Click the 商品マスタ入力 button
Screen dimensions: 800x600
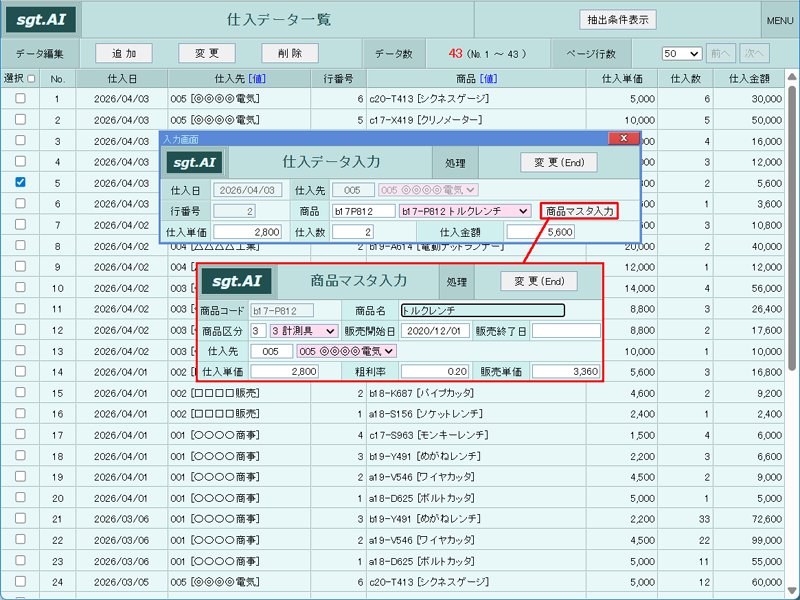(x=579, y=211)
